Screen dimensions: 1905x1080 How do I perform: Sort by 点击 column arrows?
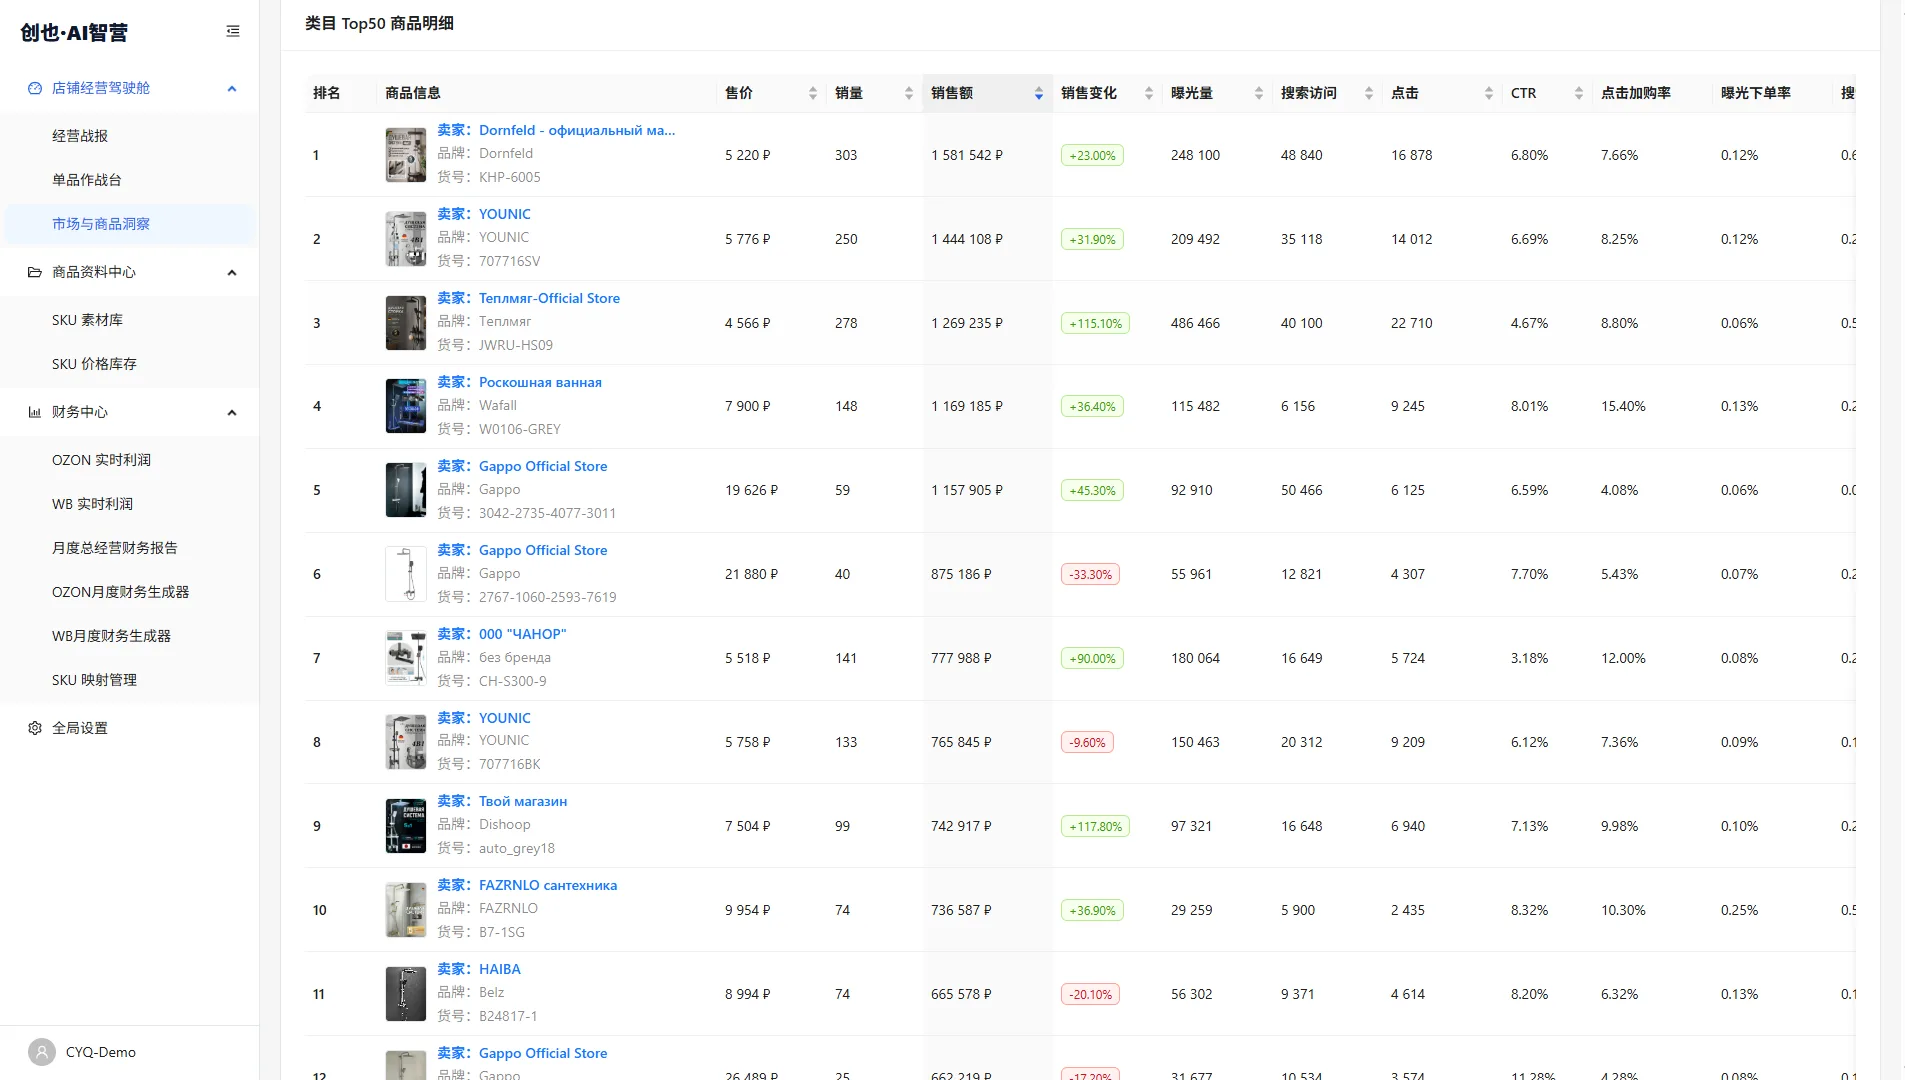1489,93
